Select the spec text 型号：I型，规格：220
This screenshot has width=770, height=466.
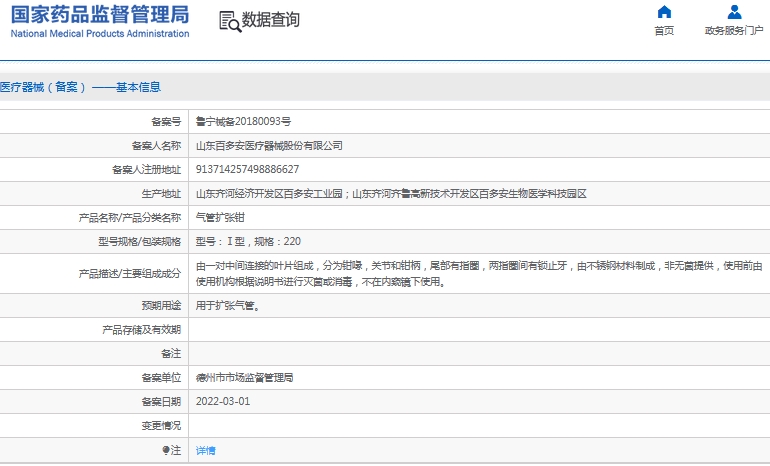(248, 241)
